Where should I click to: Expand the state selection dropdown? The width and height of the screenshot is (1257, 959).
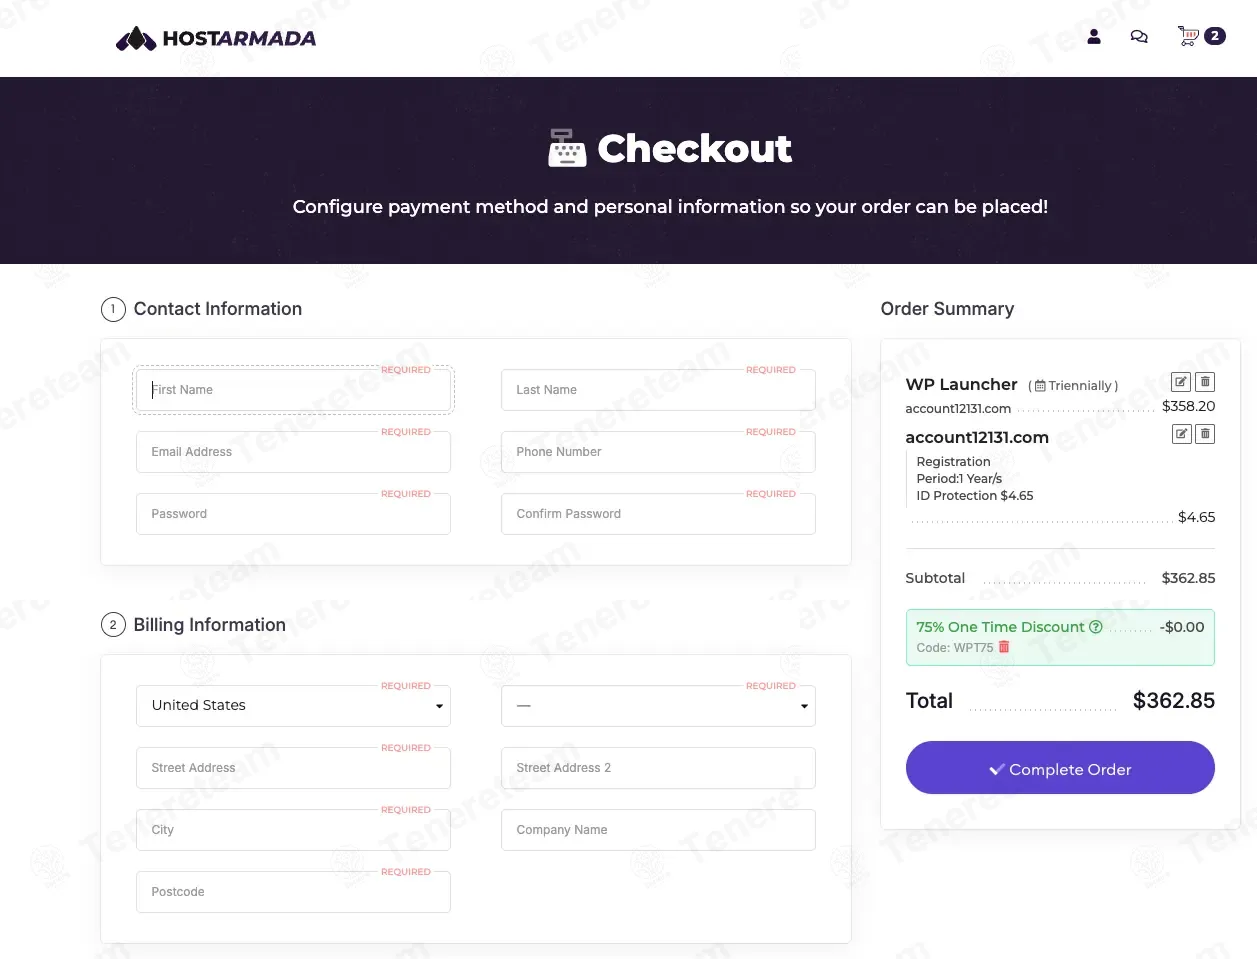click(x=658, y=706)
